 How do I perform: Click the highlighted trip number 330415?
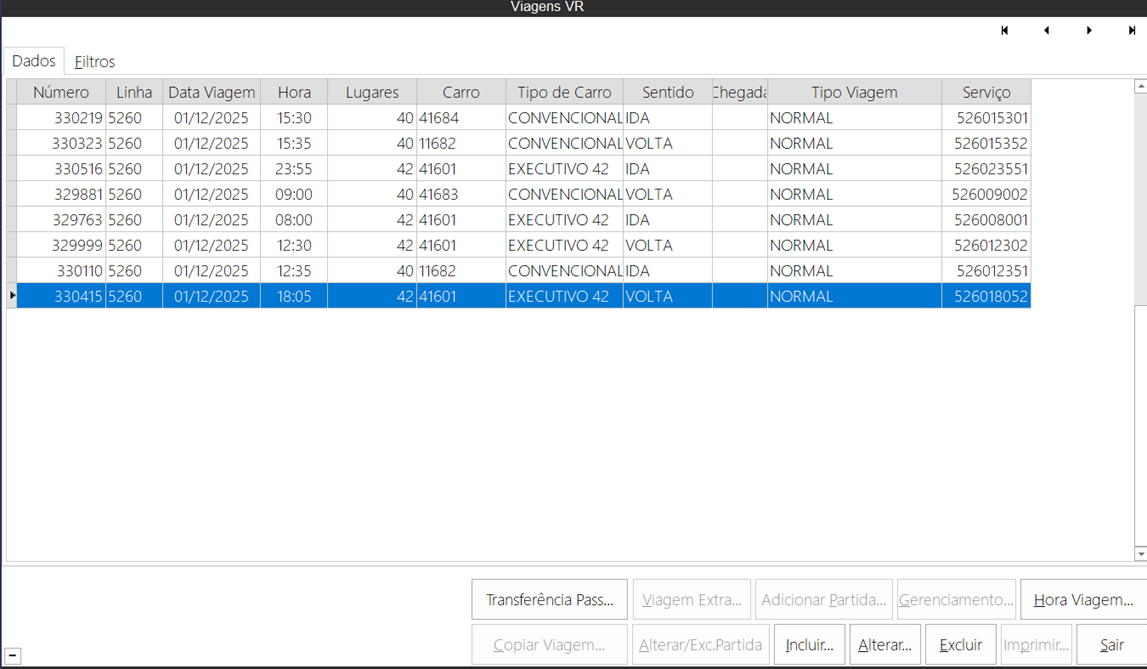pyautogui.click(x=61, y=296)
